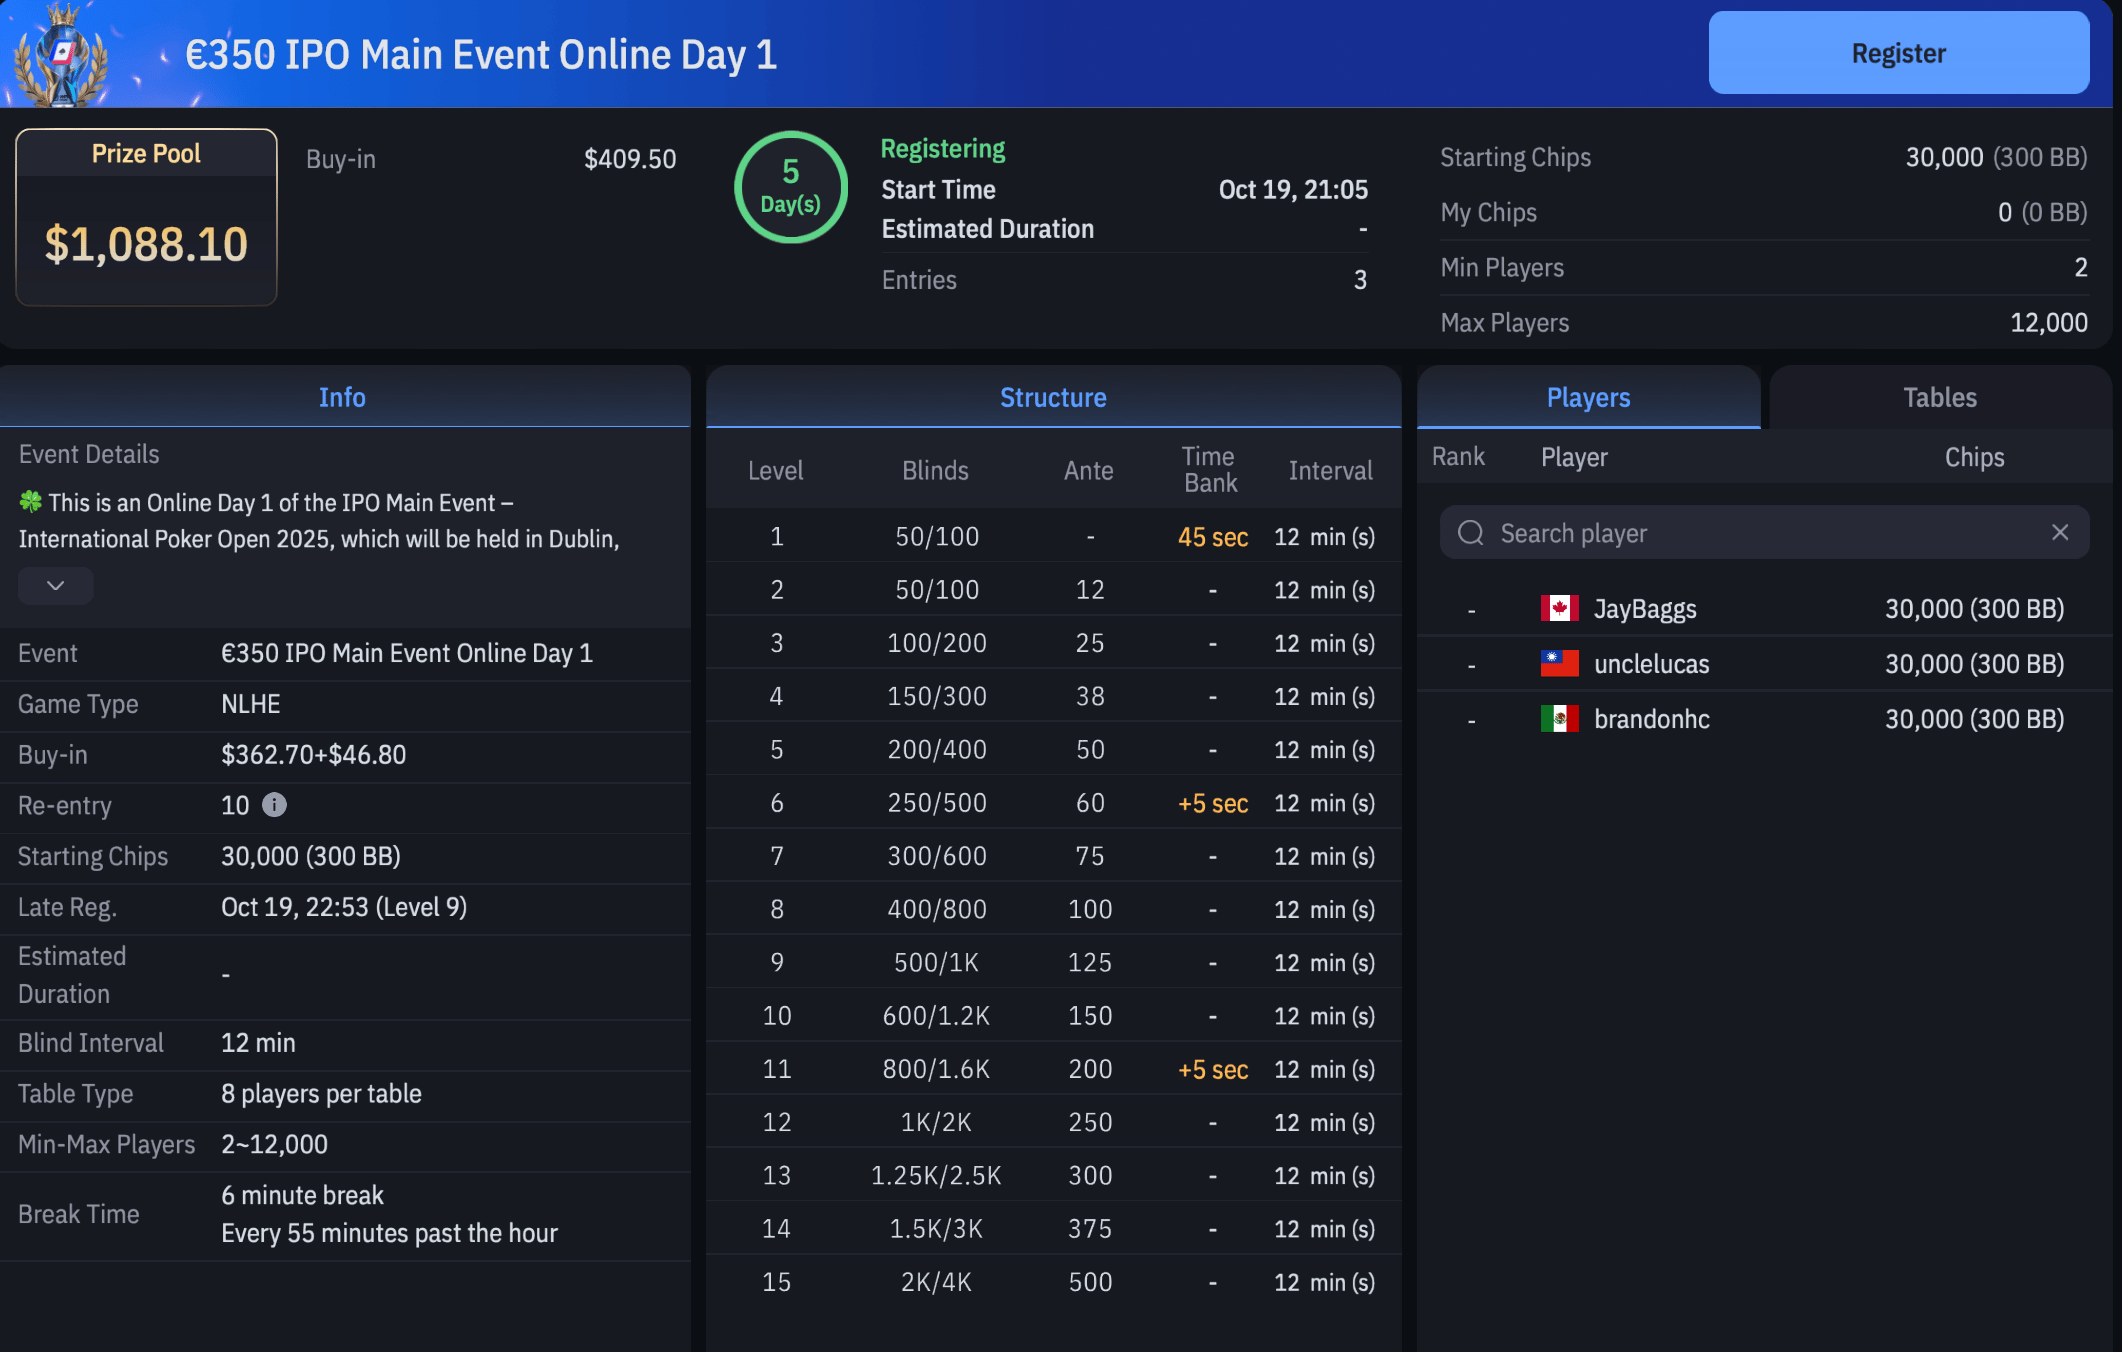
Task: Click the 6 minute break text
Action: click(302, 1195)
